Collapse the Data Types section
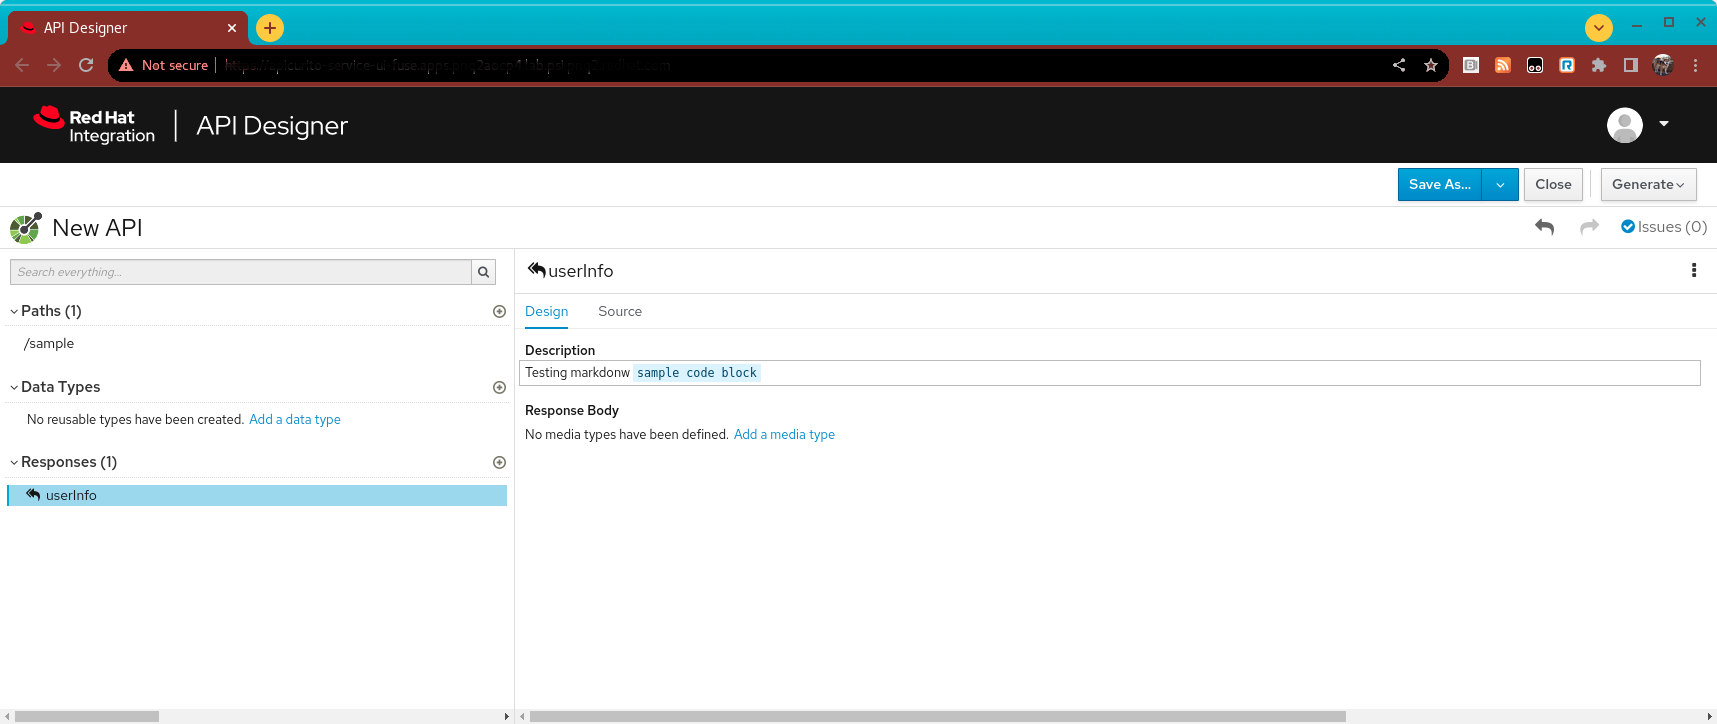This screenshot has width=1717, height=724. [x=14, y=387]
